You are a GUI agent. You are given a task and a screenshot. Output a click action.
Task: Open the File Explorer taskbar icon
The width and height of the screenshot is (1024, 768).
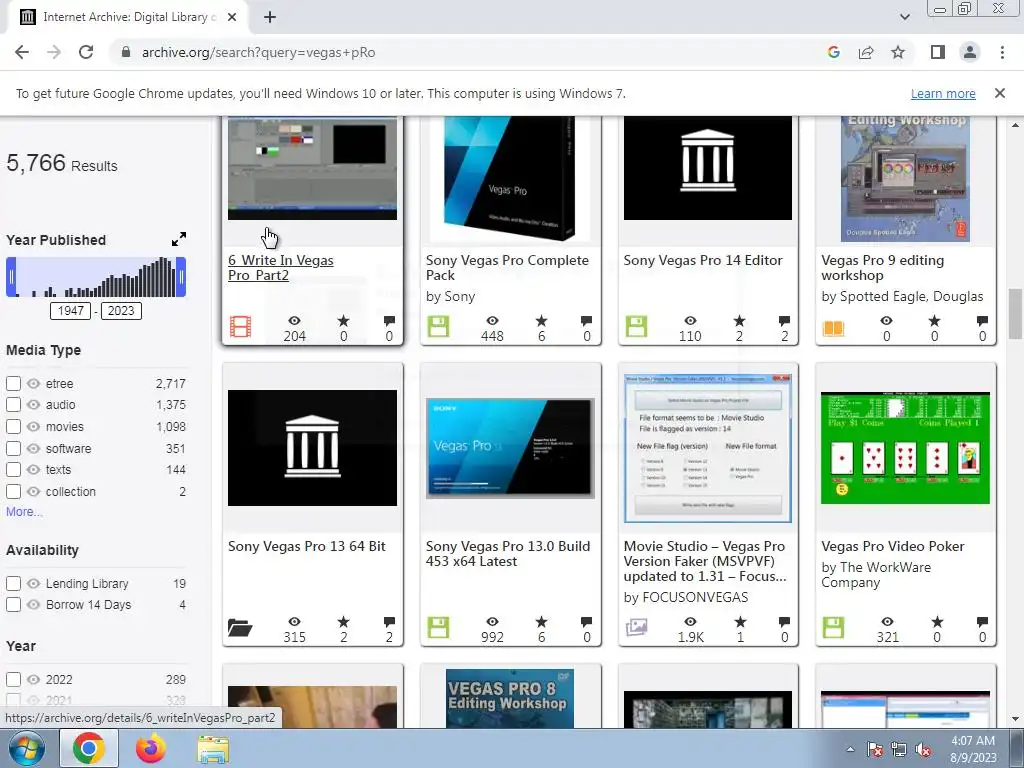tap(213, 749)
